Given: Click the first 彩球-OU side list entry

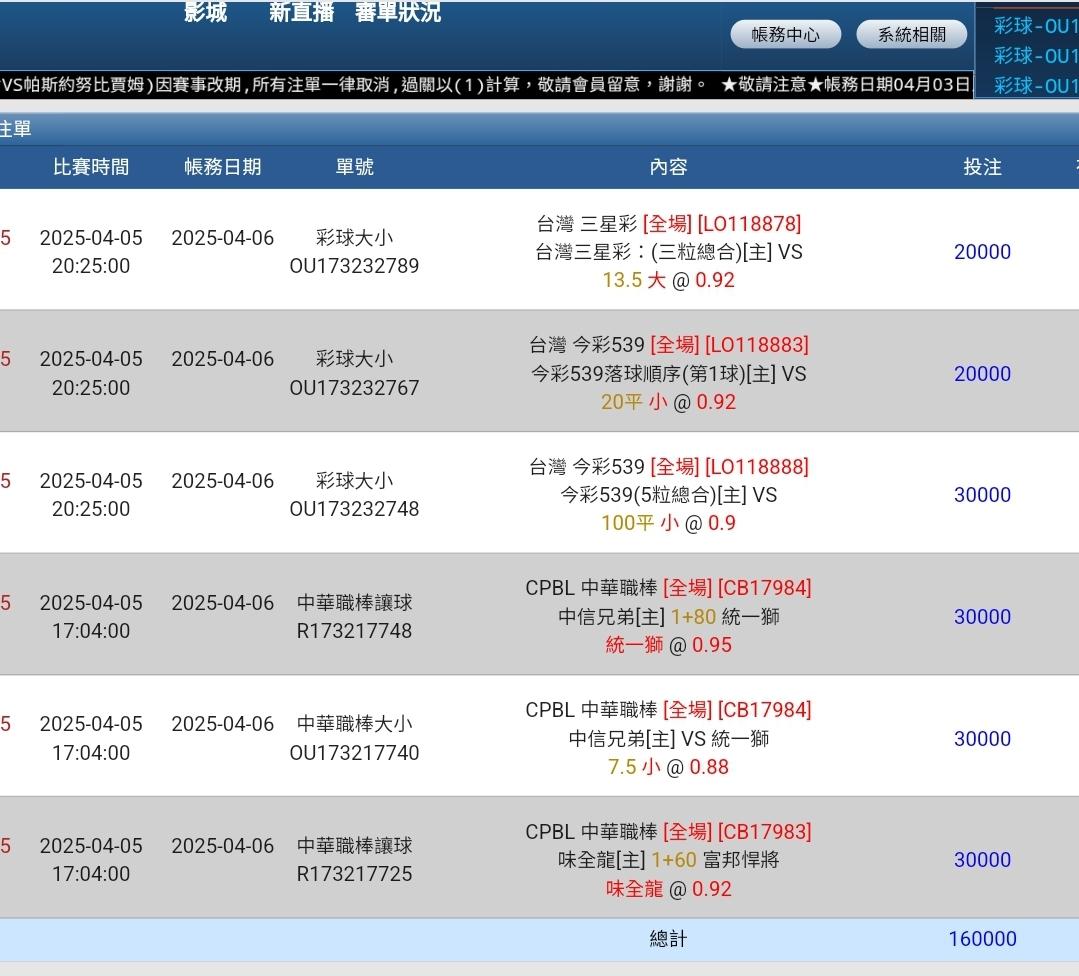Looking at the screenshot, I should tap(1036, 26).
